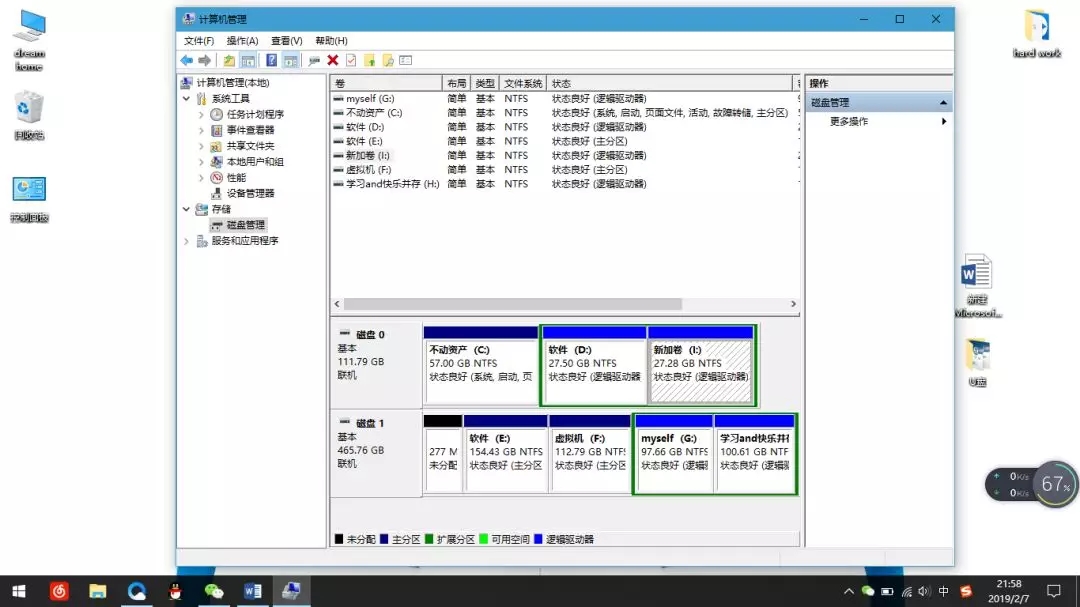Click the back navigation arrow in toolbar
This screenshot has width=1080, height=607.
pyautogui.click(x=187, y=60)
